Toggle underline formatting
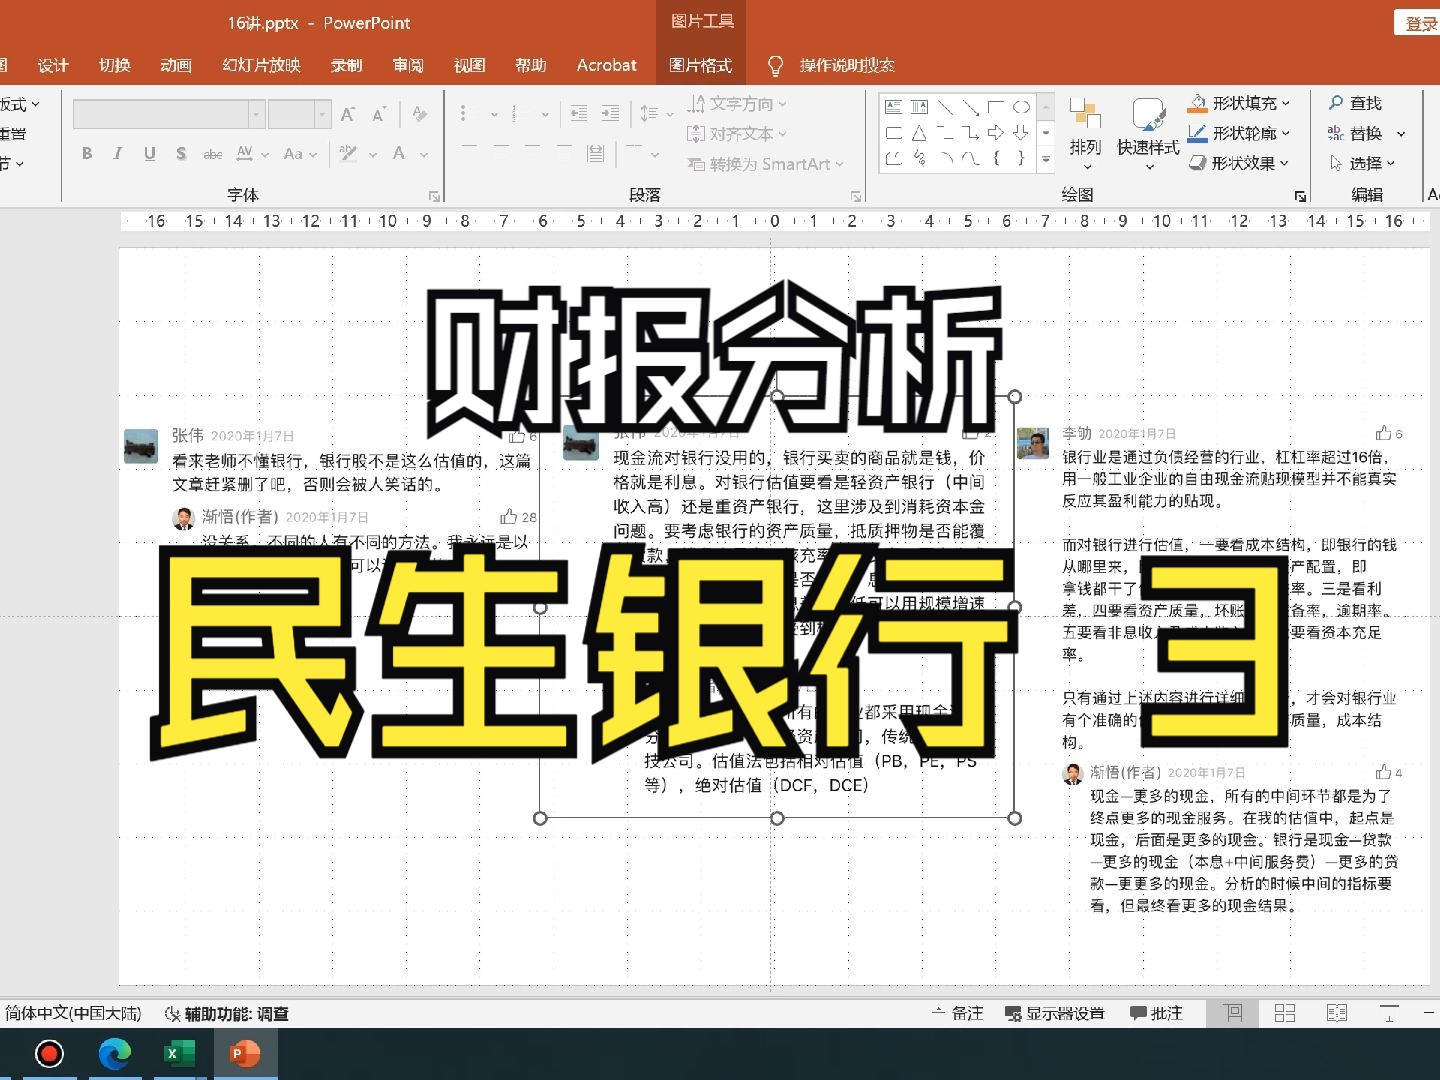The image size is (1440, 1080). point(150,153)
